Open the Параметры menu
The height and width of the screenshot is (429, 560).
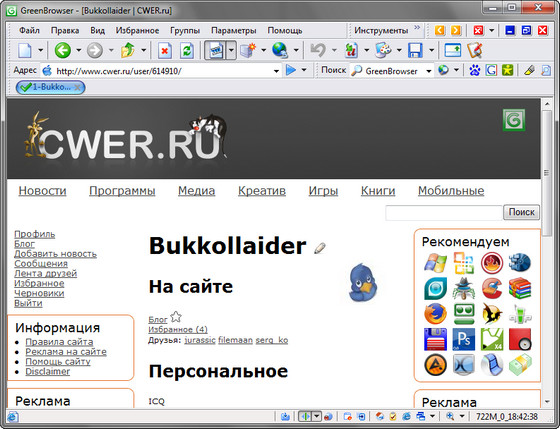[234, 30]
